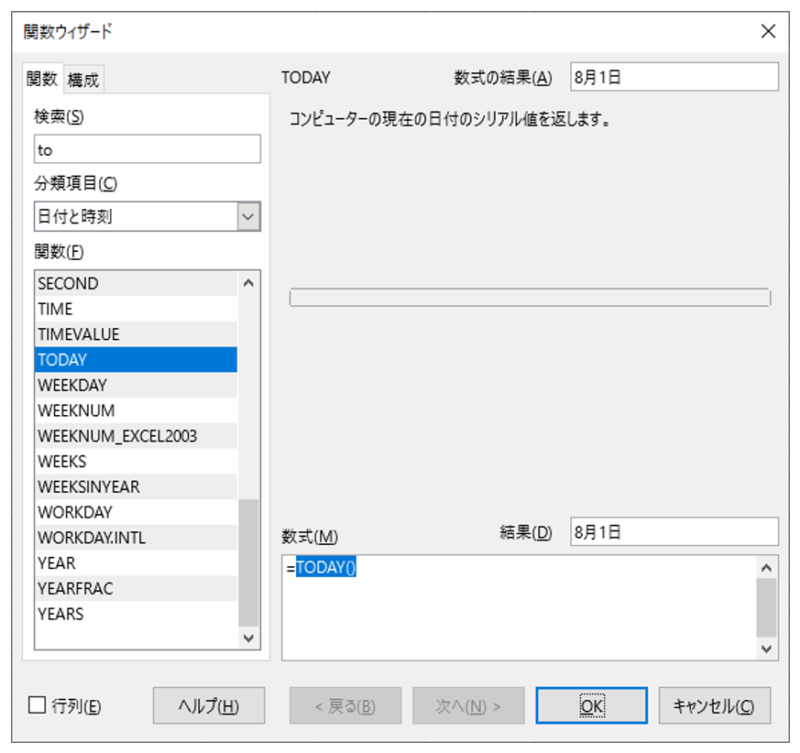The image size is (800, 753).
Task: Select WEEKNUM in the function list
Action: click(136, 411)
